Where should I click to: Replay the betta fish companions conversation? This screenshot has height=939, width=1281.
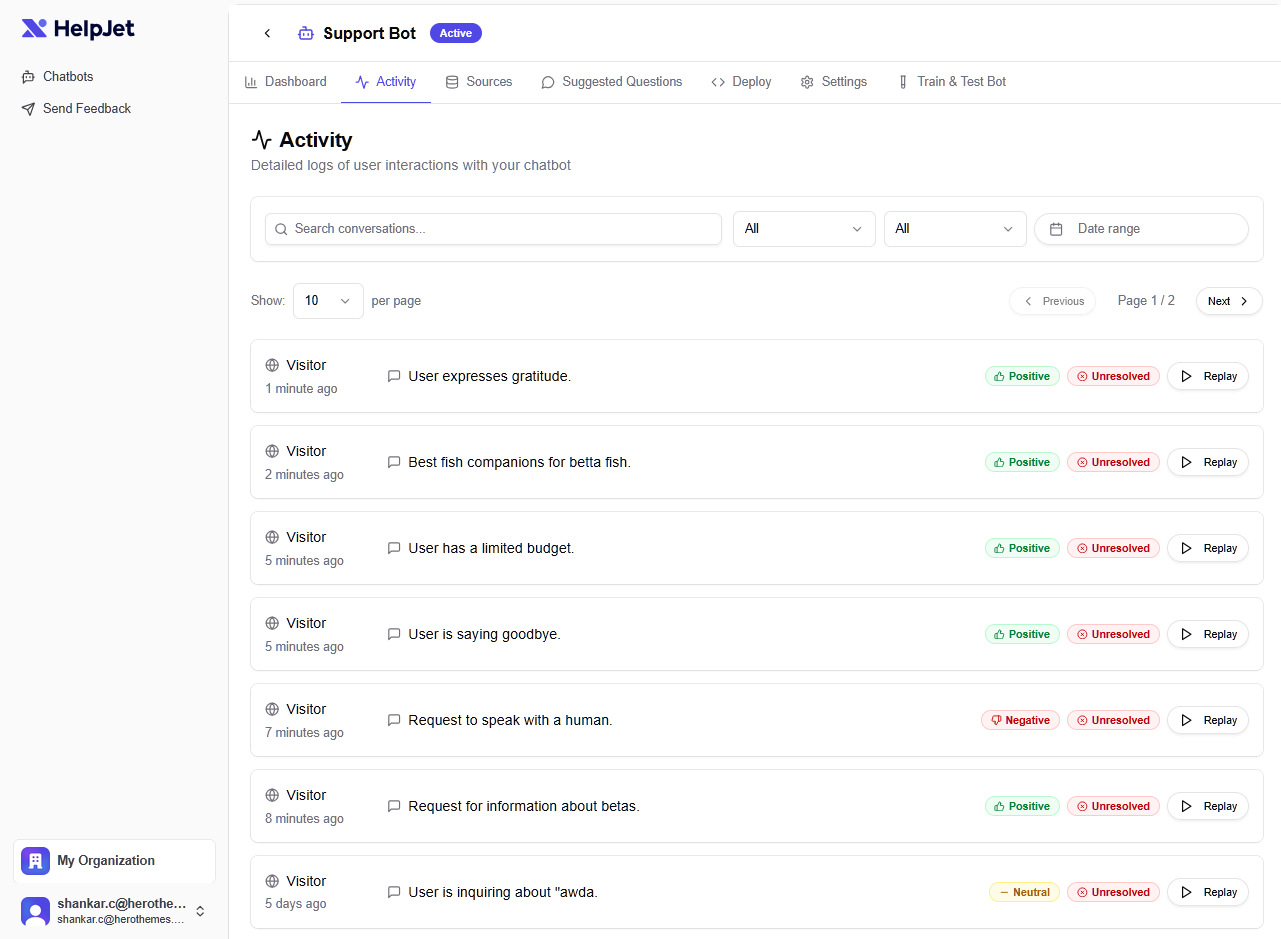pyautogui.click(x=1208, y=462)
